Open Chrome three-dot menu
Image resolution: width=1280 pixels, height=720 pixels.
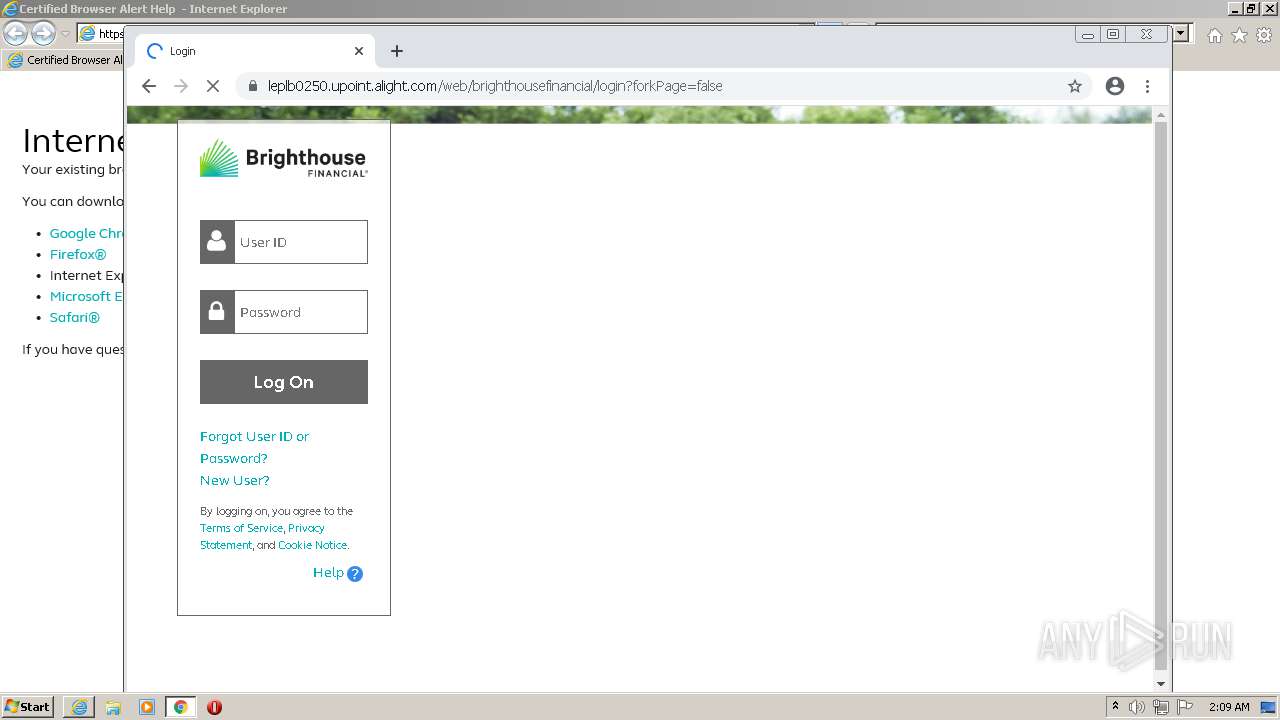tap(1148, 86)
